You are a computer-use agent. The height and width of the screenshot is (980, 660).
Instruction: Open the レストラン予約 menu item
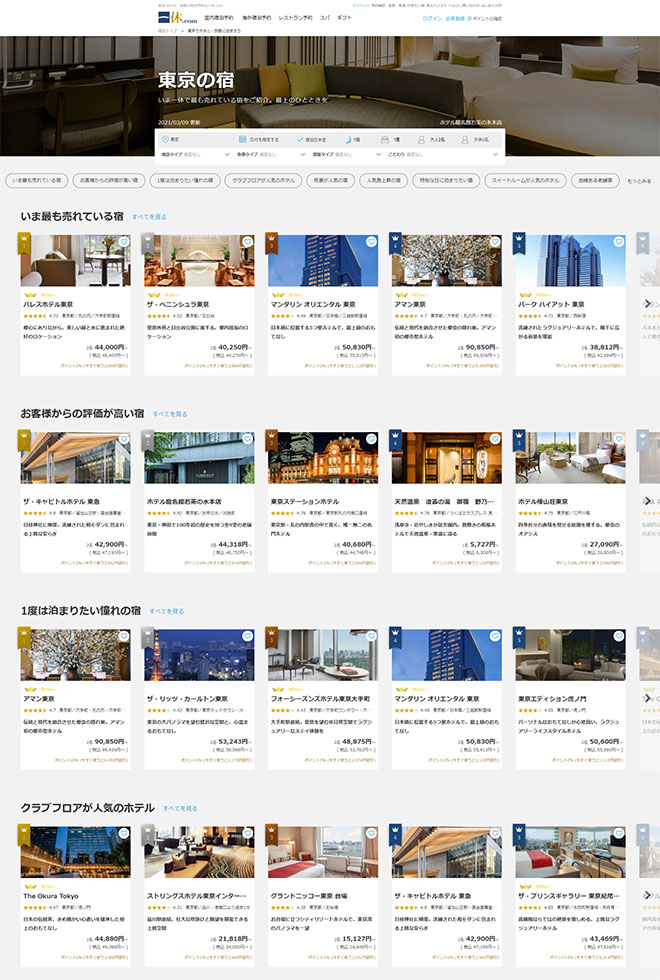click(x=296, y=18)
